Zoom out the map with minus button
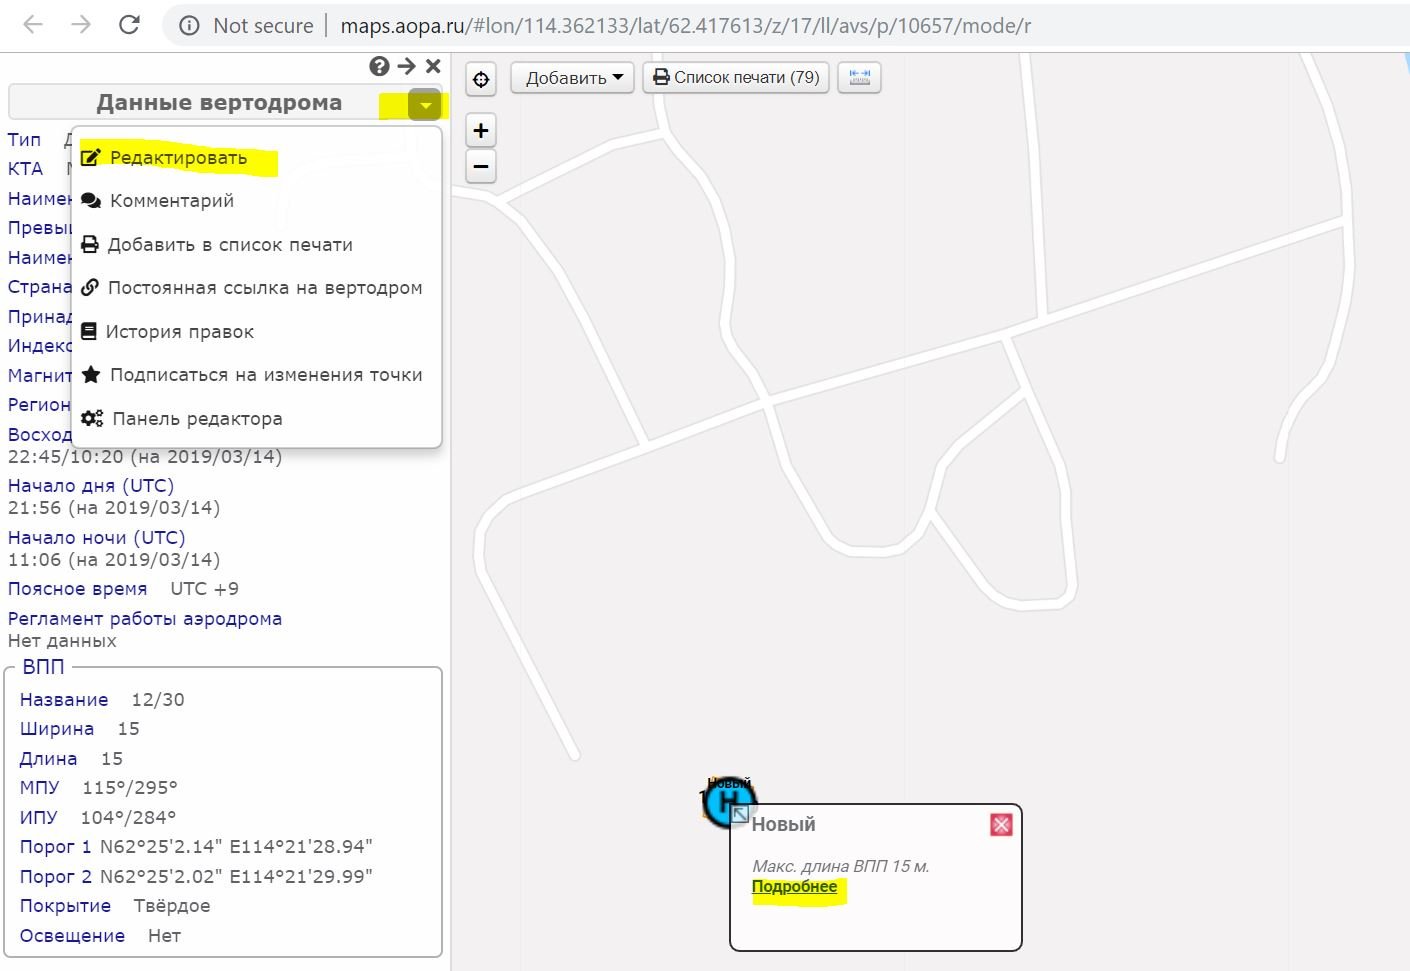Screen dimensions: 1410x971 click(x=481, y=166)
